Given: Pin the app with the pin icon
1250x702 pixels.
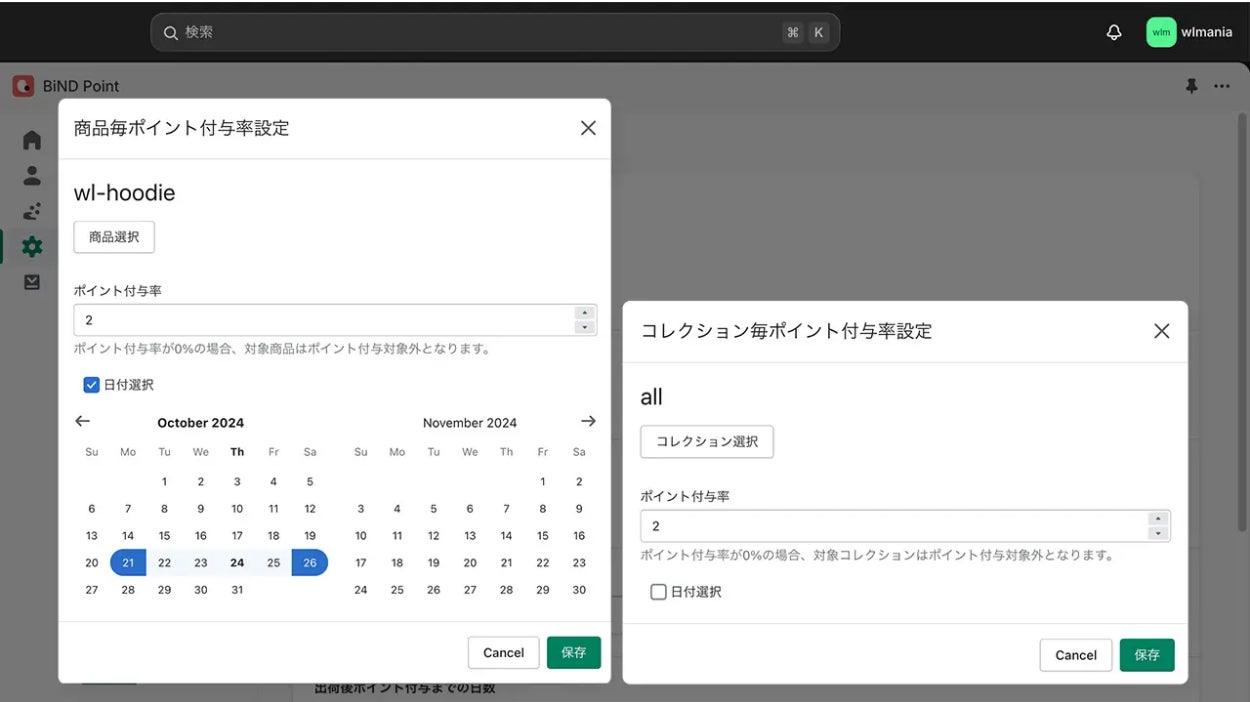Looking at the screenshot, I should [1191, 86].
